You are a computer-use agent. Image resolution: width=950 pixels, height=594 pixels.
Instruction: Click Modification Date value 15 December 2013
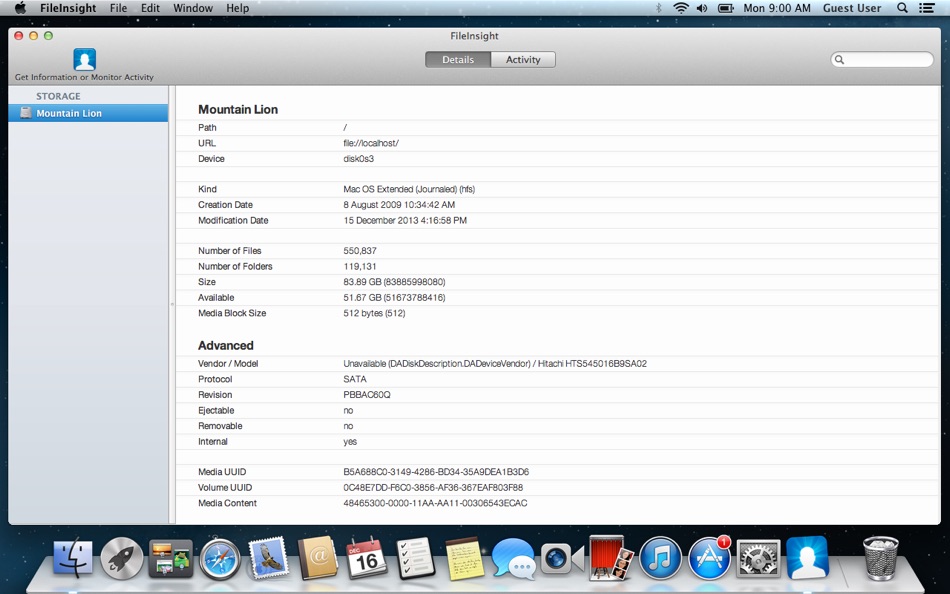click(405, 221)
